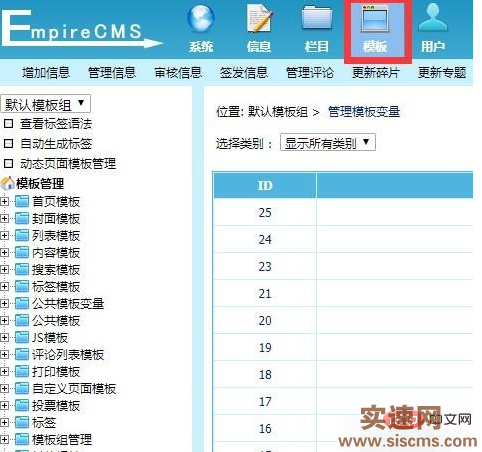Screen dimensions: 482x452
Task: Select the table row with ID 21
Action: tap(343, 293)
